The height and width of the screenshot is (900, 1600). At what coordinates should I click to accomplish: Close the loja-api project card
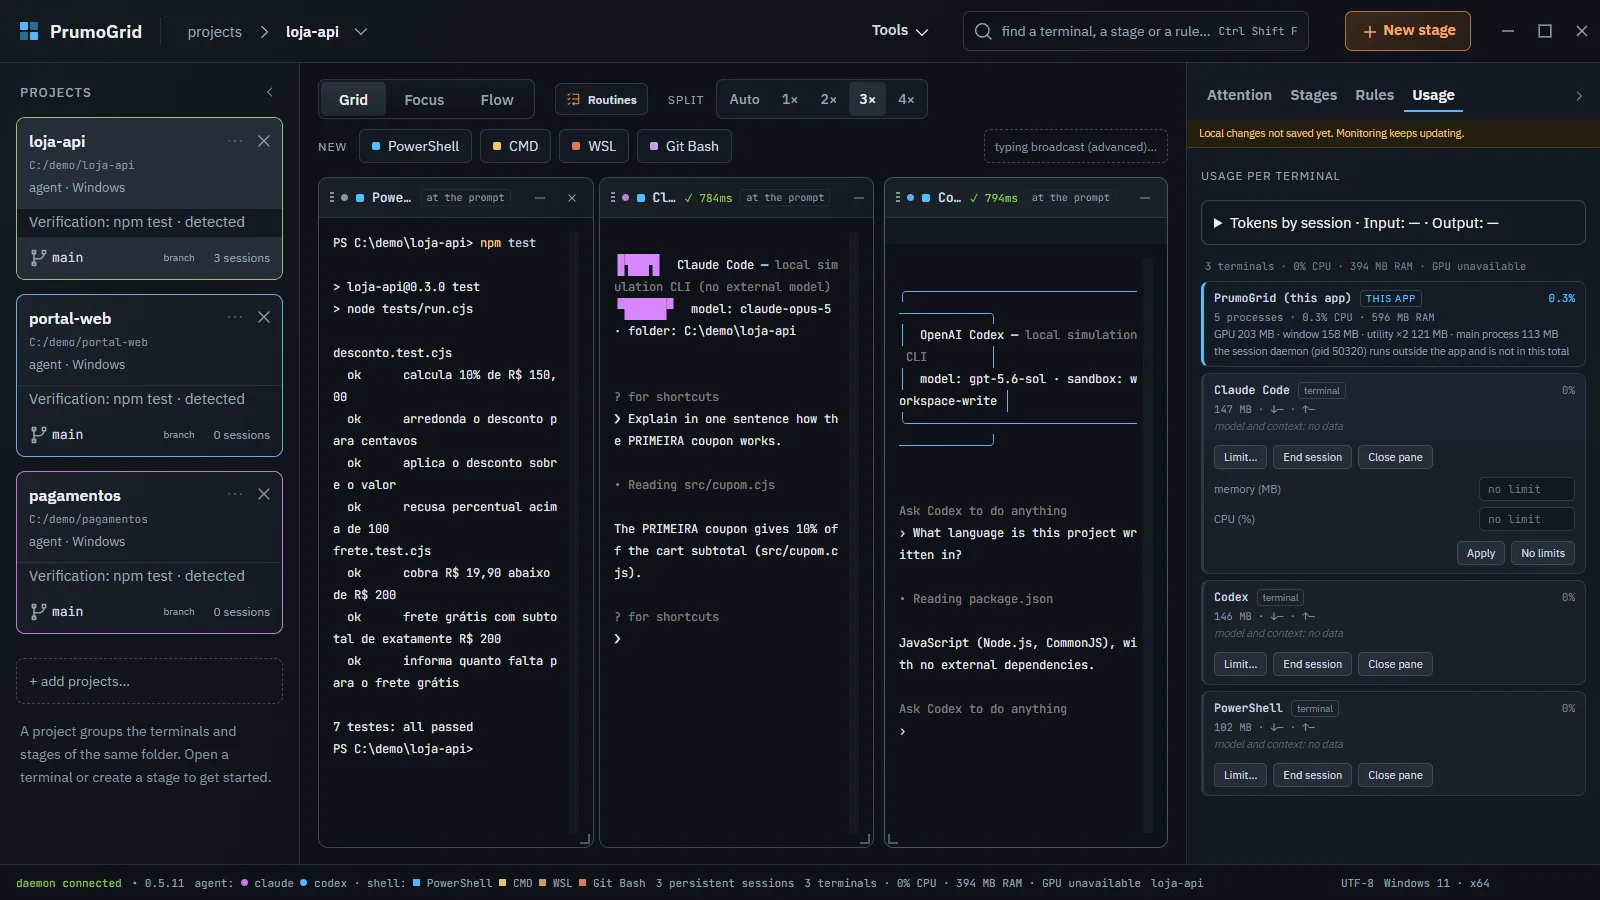tap(264, 141)
